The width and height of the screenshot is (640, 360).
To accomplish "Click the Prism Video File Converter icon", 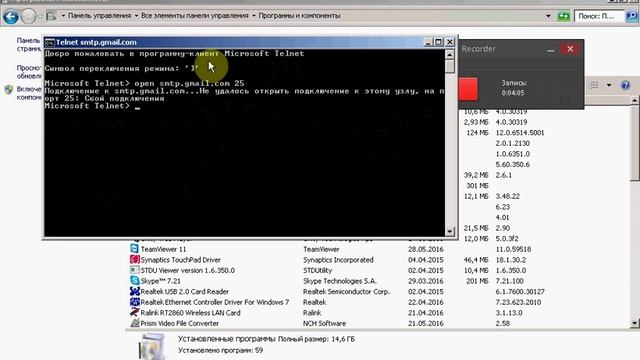I will (x=134, y=323).
